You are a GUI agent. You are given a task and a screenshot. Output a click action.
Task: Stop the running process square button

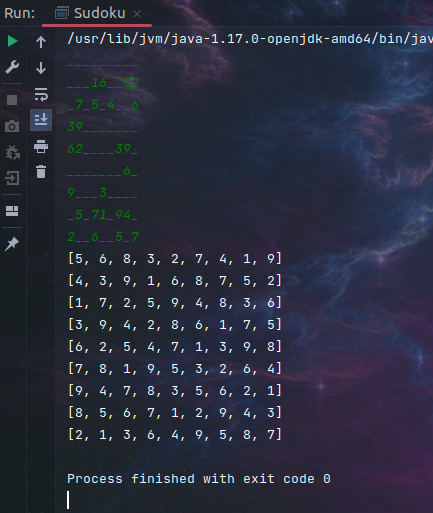(12, 100)
